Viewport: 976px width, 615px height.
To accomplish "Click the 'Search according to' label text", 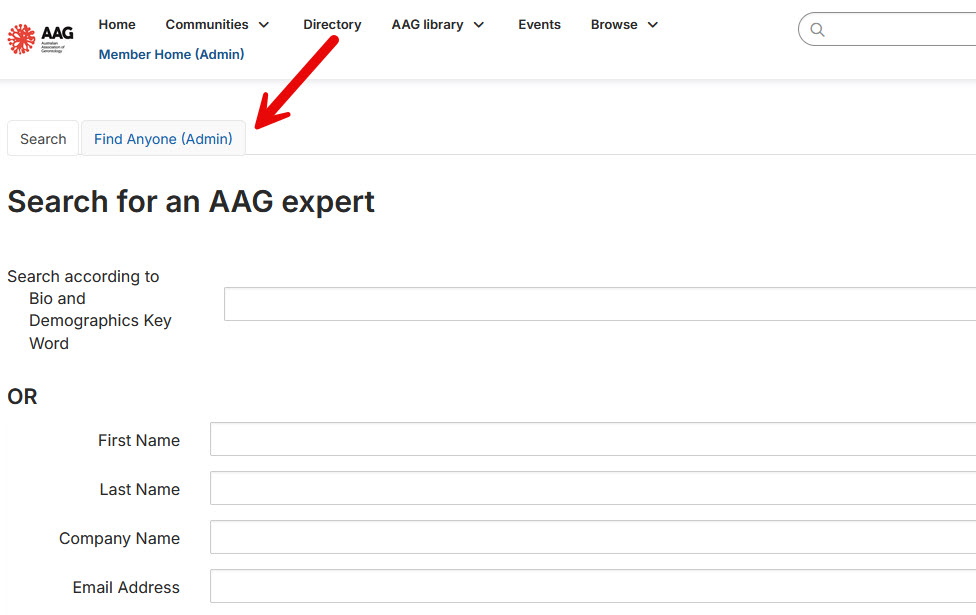I will [x=83, y=276].
